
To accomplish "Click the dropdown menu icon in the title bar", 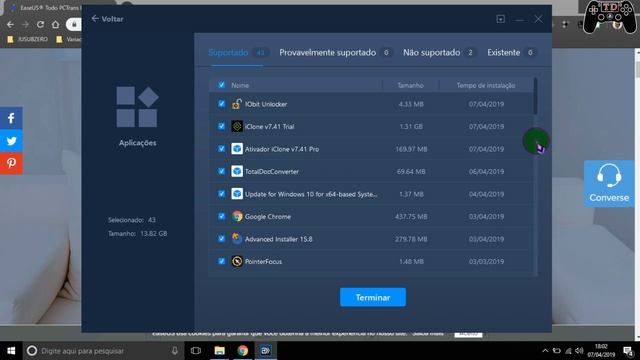I will (x=500, y=19).
